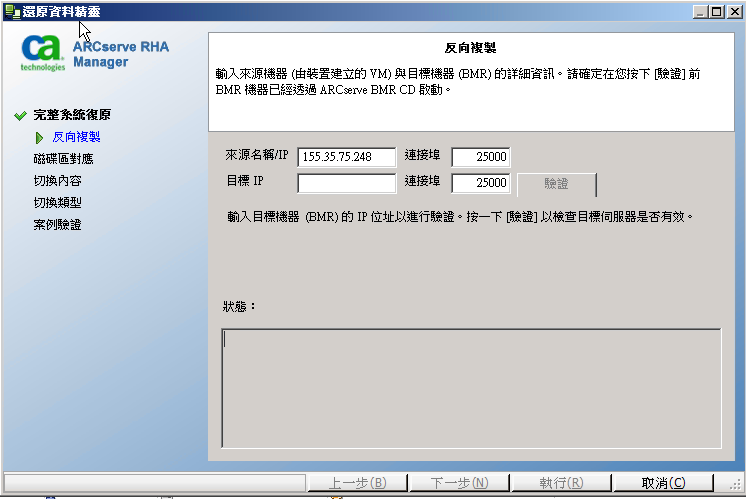Viewport: 746px width, 499px height.
Task: Click the 來源名稱/IP label
Action: [x=257, y=155]
